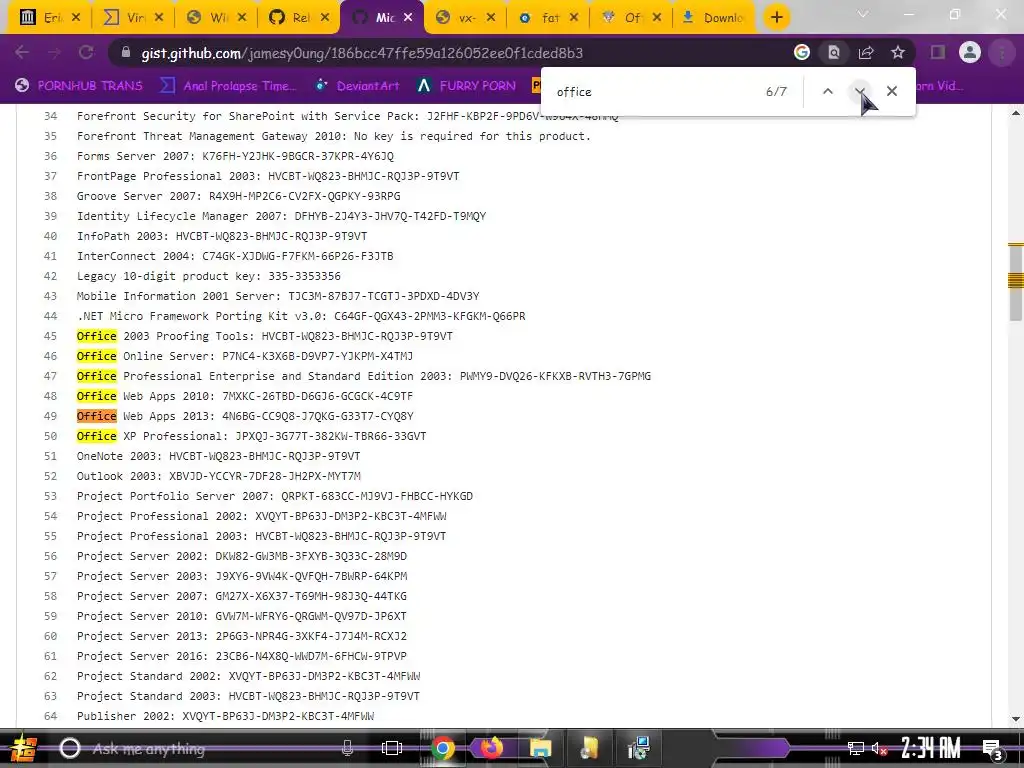Click the taskbar microphone icon
1024x768 pixels.
point(347,748)
